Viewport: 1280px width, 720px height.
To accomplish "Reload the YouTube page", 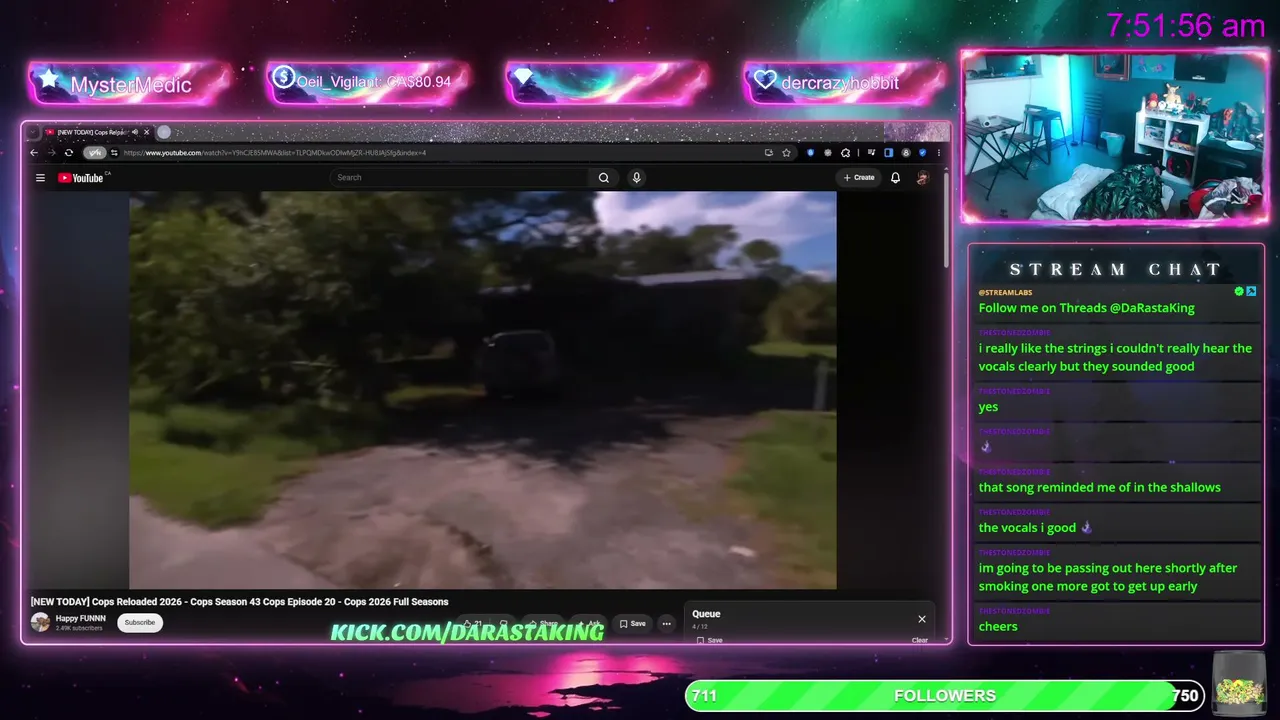I will pyautogui.click(x=69, y=153).
